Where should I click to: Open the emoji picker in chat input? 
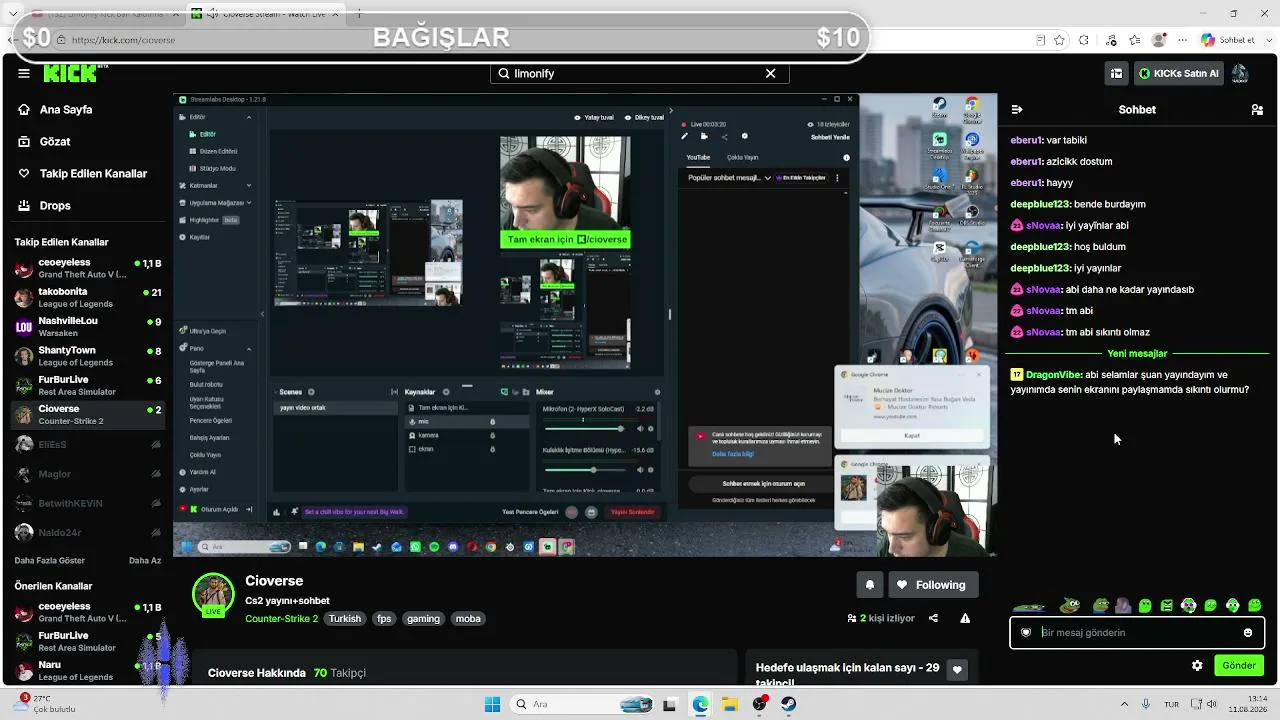(x=1247, y=633)
